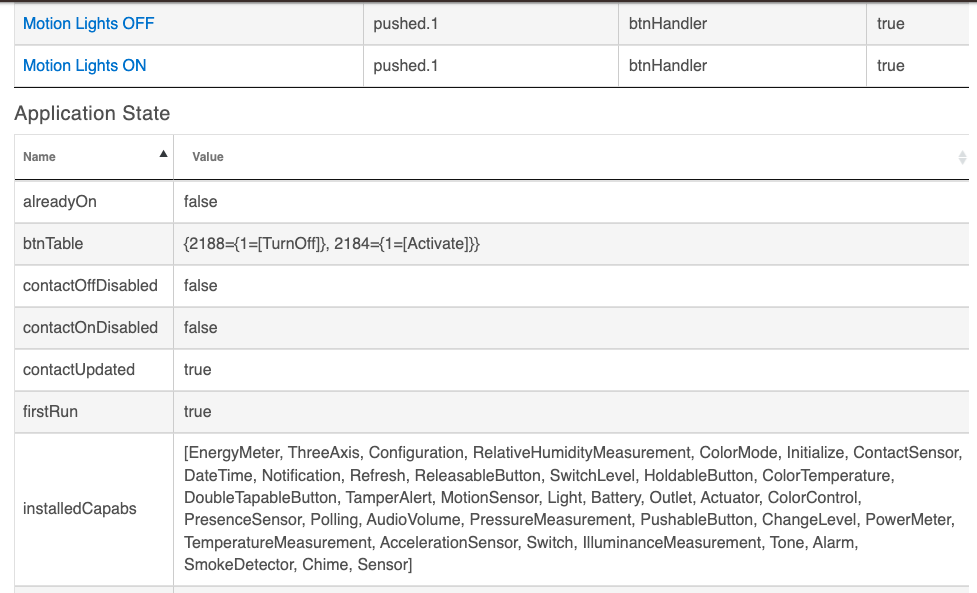The width and height of the screenshot is (977, 593).
Task: Click btnHandler in Motion Lights OFF row
Action: tap(668, 24)
